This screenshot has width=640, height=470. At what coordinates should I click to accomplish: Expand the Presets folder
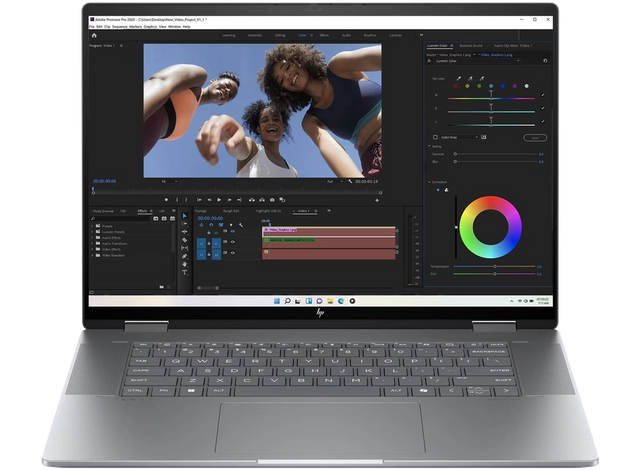tap(92, 226)
